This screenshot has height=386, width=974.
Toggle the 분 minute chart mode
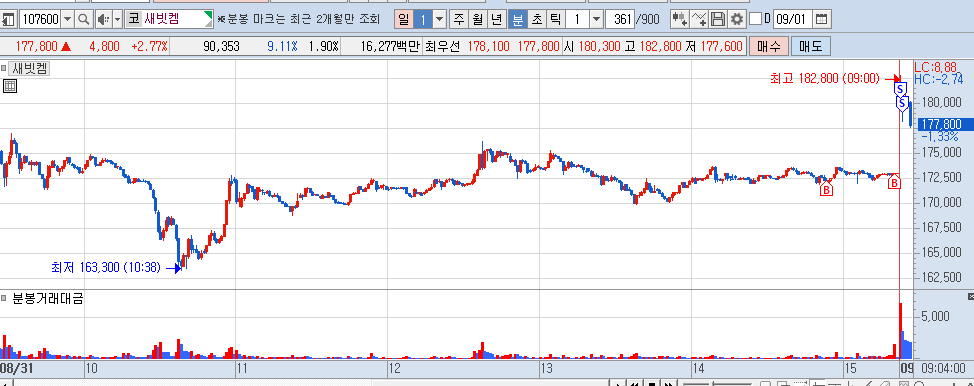click(x=517, y=19)
